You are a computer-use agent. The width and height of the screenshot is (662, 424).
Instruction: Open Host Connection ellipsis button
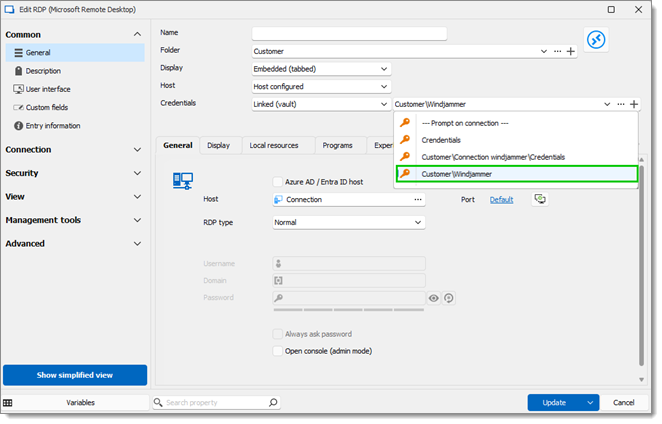pos(418,199)
